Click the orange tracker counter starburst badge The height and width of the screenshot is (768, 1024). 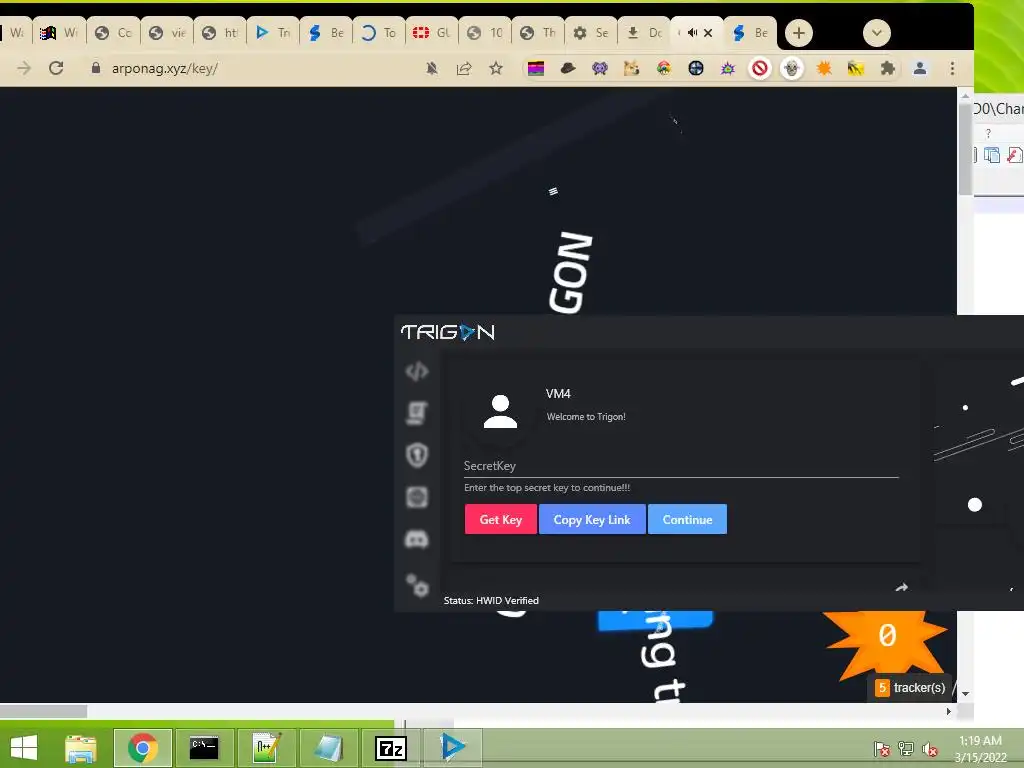(886, 643)
